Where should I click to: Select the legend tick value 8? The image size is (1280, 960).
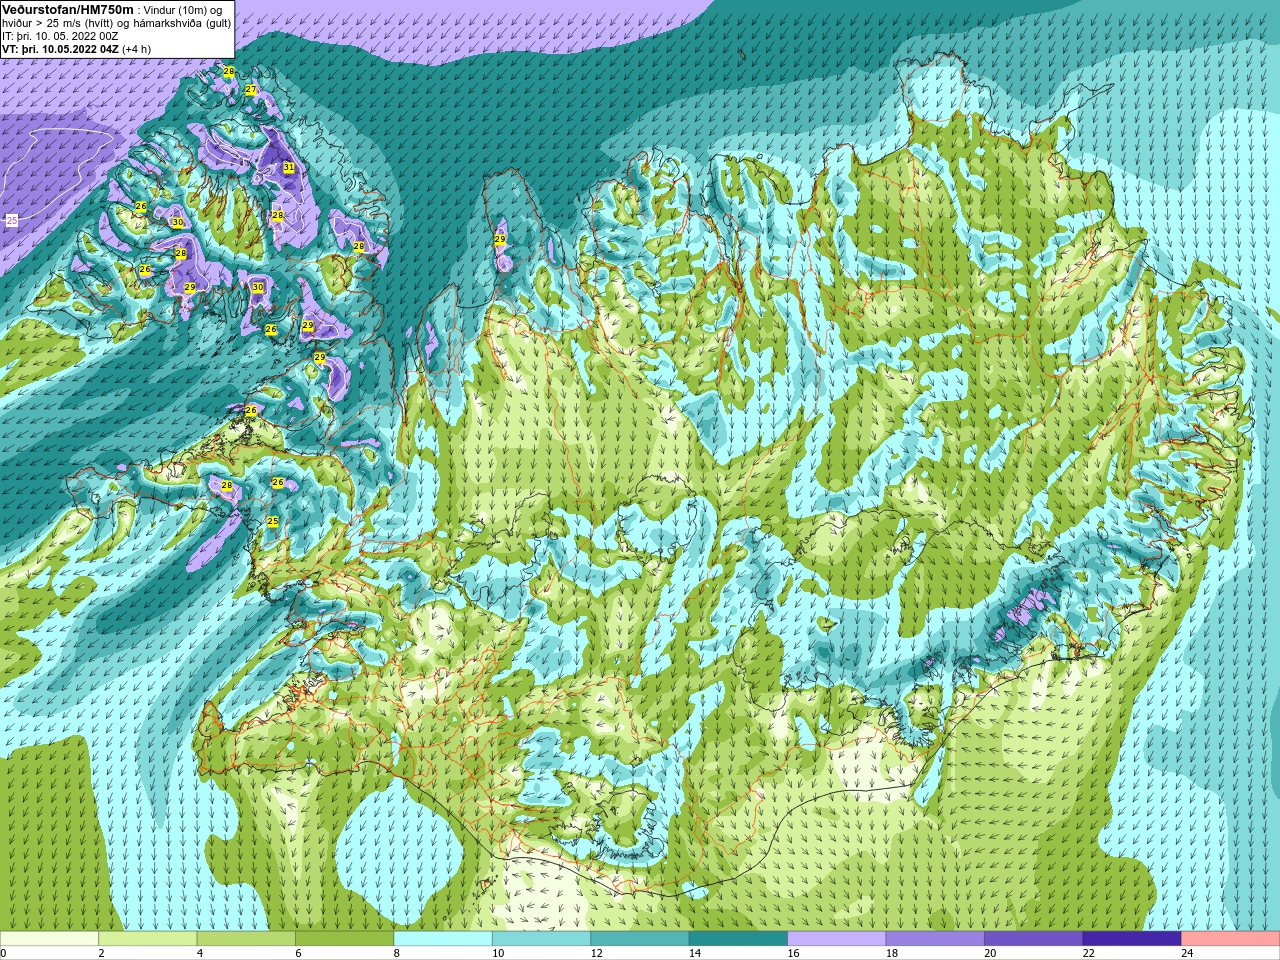(x=396, y=953)
